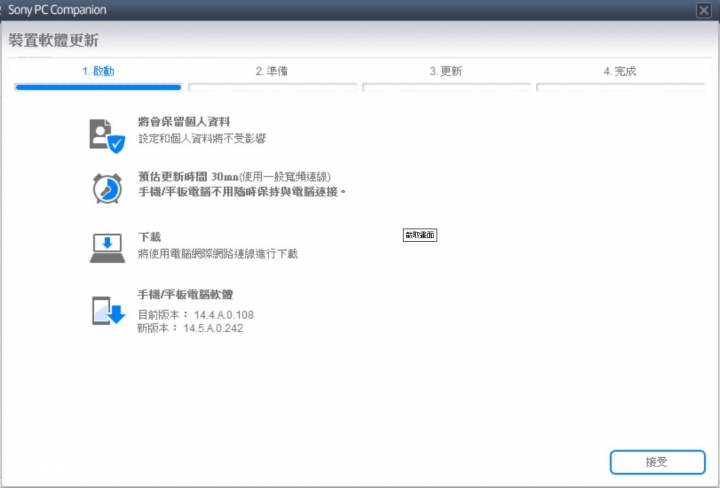Click the filled blue progress bar under 啟動
The image size is (720, 488).
click(x=98, y=87)
